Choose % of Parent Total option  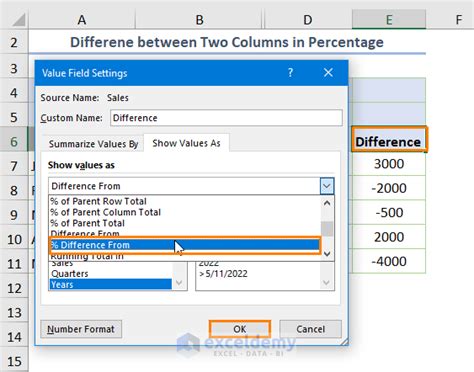tap(185, 223)
